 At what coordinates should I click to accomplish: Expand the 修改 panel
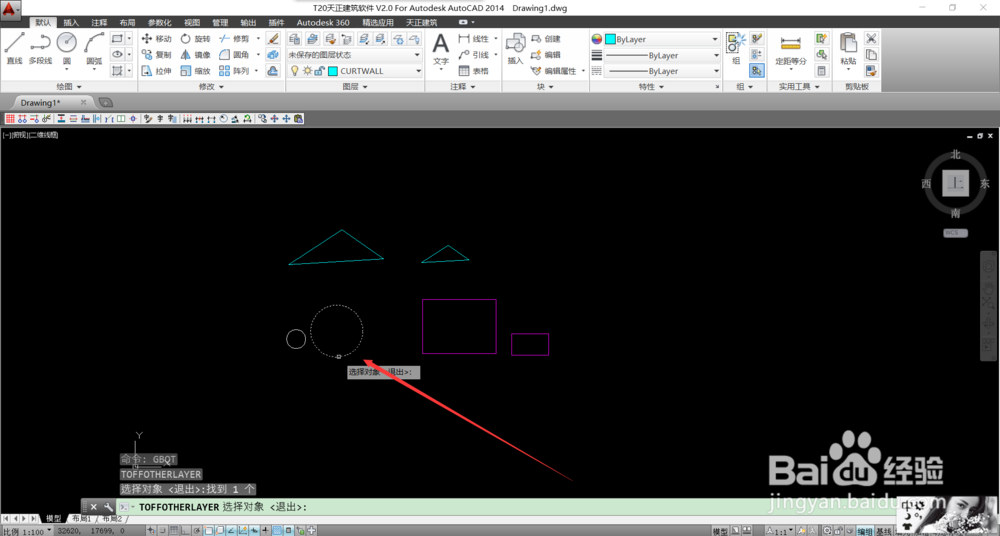(x=211, y=86)
